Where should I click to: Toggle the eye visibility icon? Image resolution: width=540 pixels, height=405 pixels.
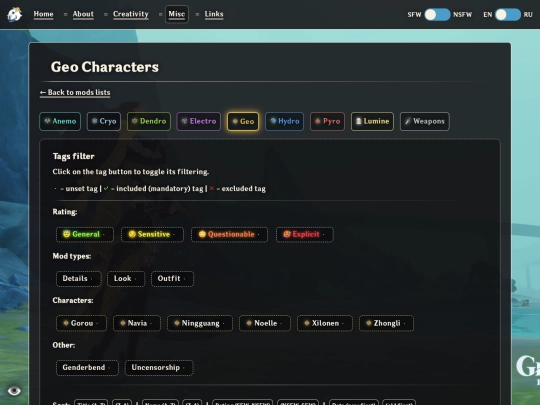14,391
